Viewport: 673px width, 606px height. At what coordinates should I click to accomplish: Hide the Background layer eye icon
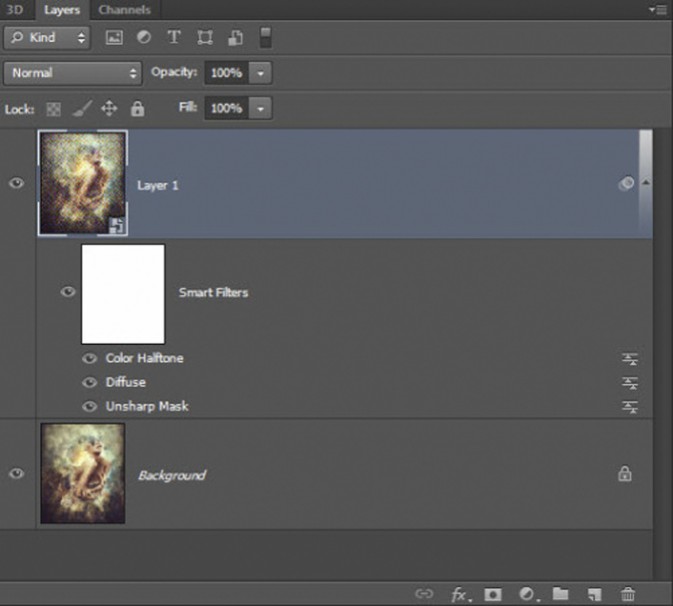[16, 474]
